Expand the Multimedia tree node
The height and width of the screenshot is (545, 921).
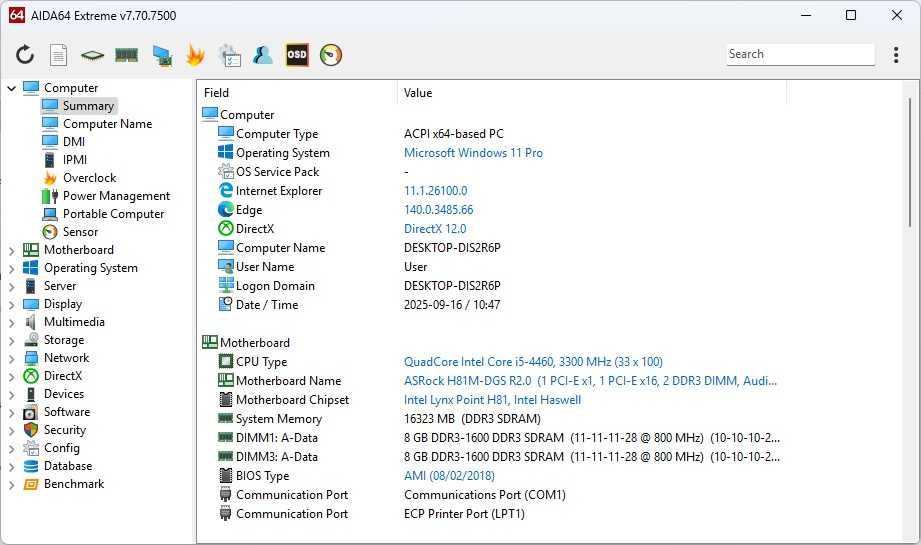click(x=12, y=323)
